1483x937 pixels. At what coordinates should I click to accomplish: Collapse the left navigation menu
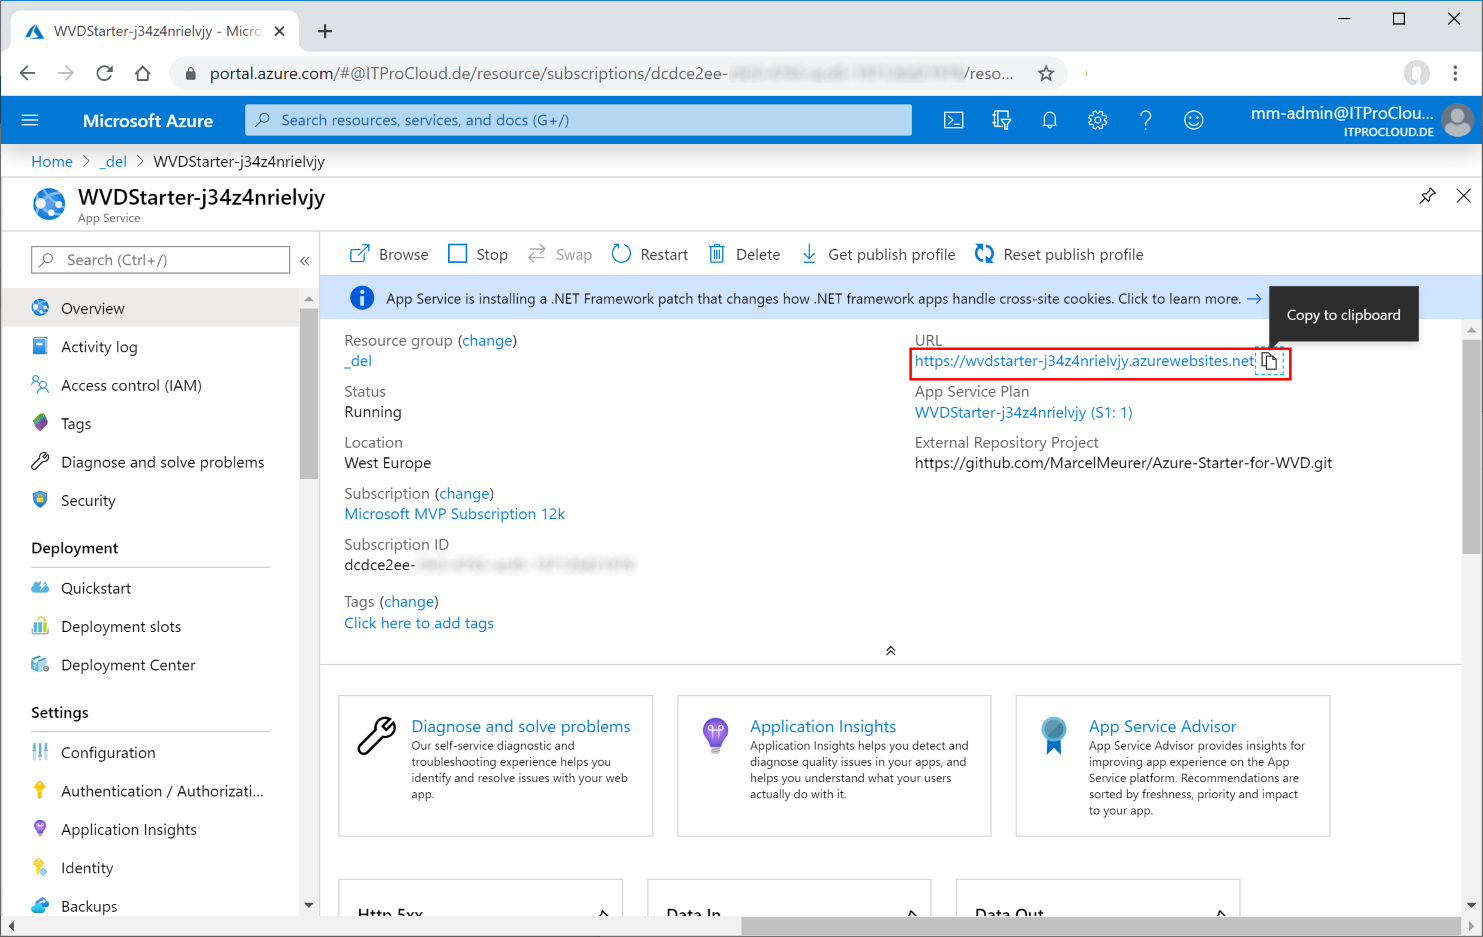(305, 260)
